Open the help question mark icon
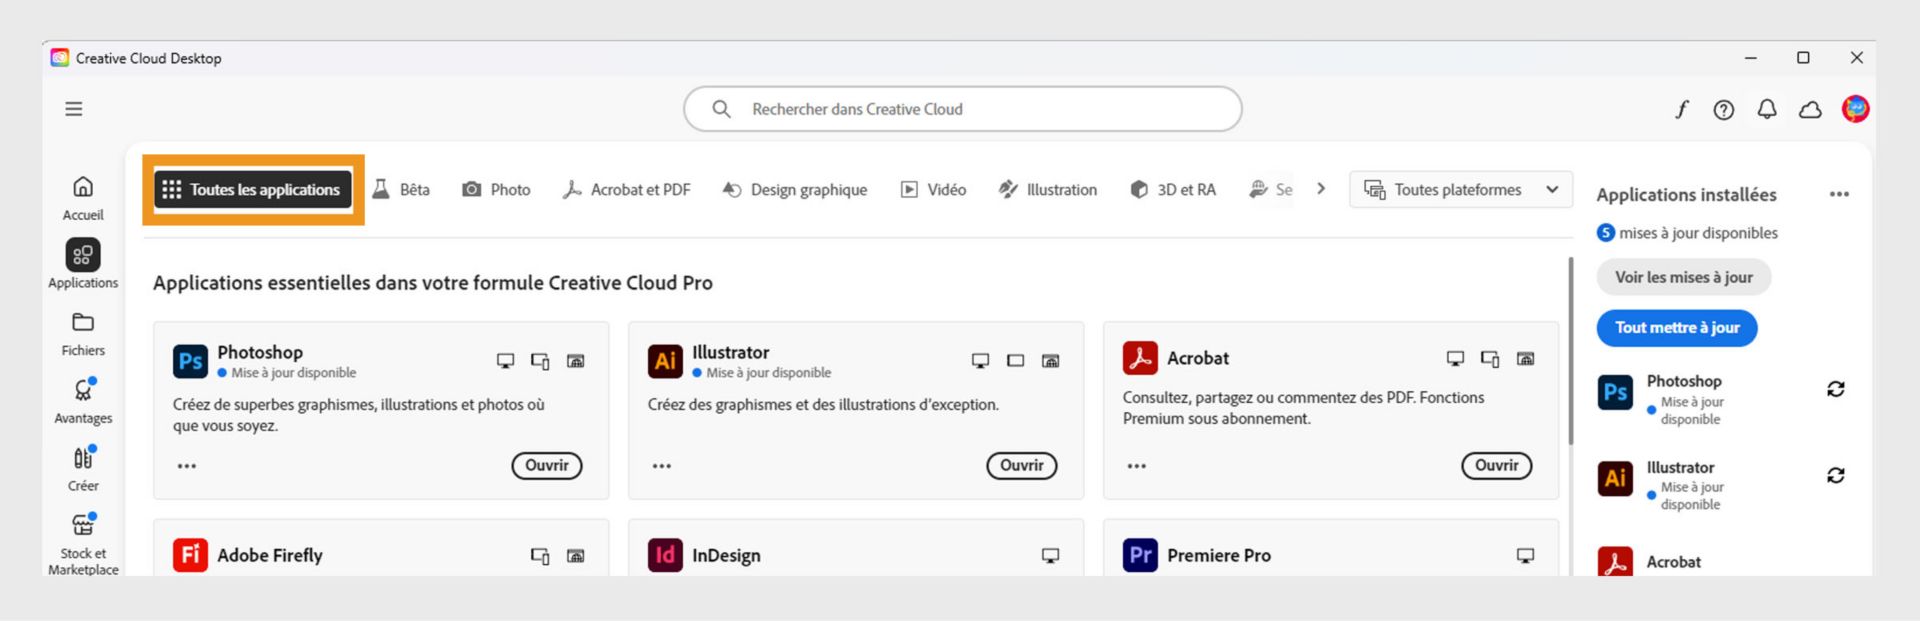The image size is (1920, 621). coord(1724,110)
